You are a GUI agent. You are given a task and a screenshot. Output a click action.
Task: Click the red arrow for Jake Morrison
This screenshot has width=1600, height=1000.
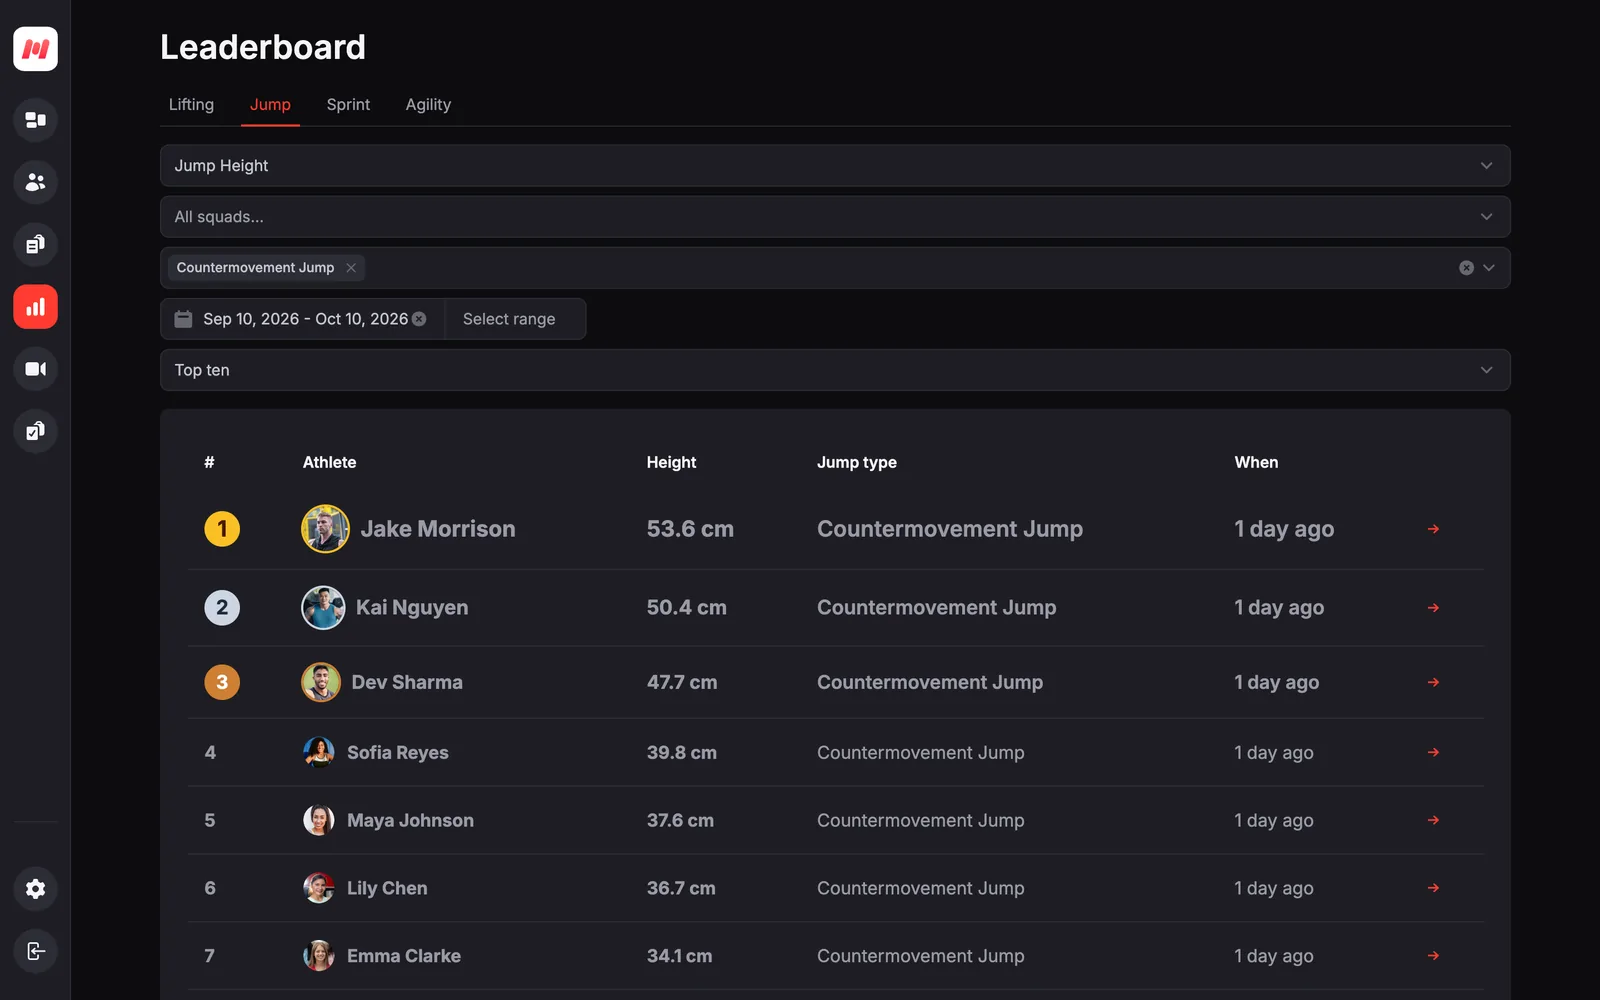point(1433,529)
